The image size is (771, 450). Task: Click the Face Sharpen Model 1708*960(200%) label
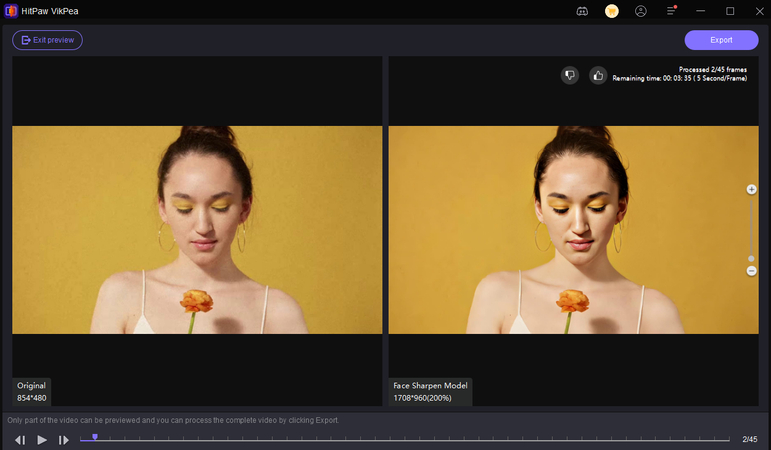(430, 392)
